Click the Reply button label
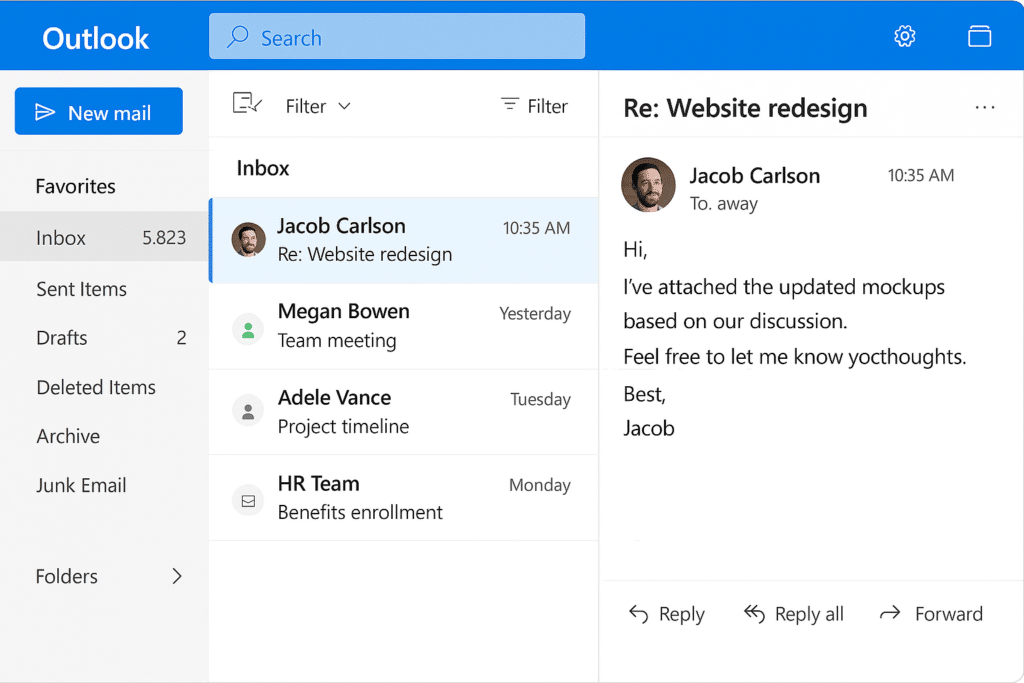The image size is (1024, 683). (682, 614)
